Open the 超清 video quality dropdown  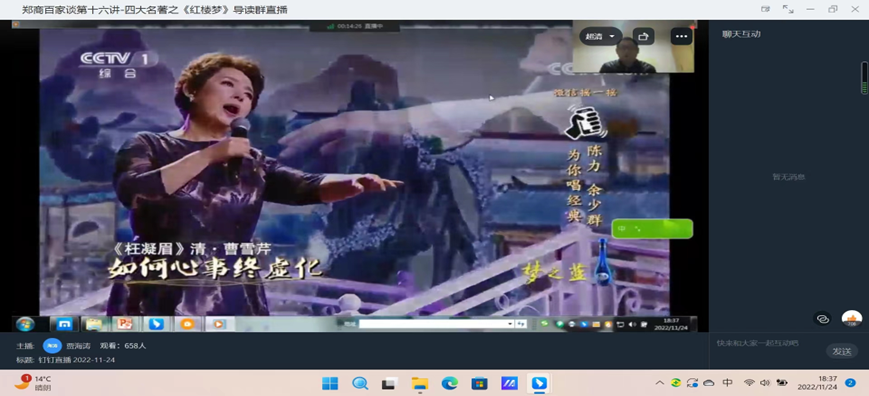(600, 37)
